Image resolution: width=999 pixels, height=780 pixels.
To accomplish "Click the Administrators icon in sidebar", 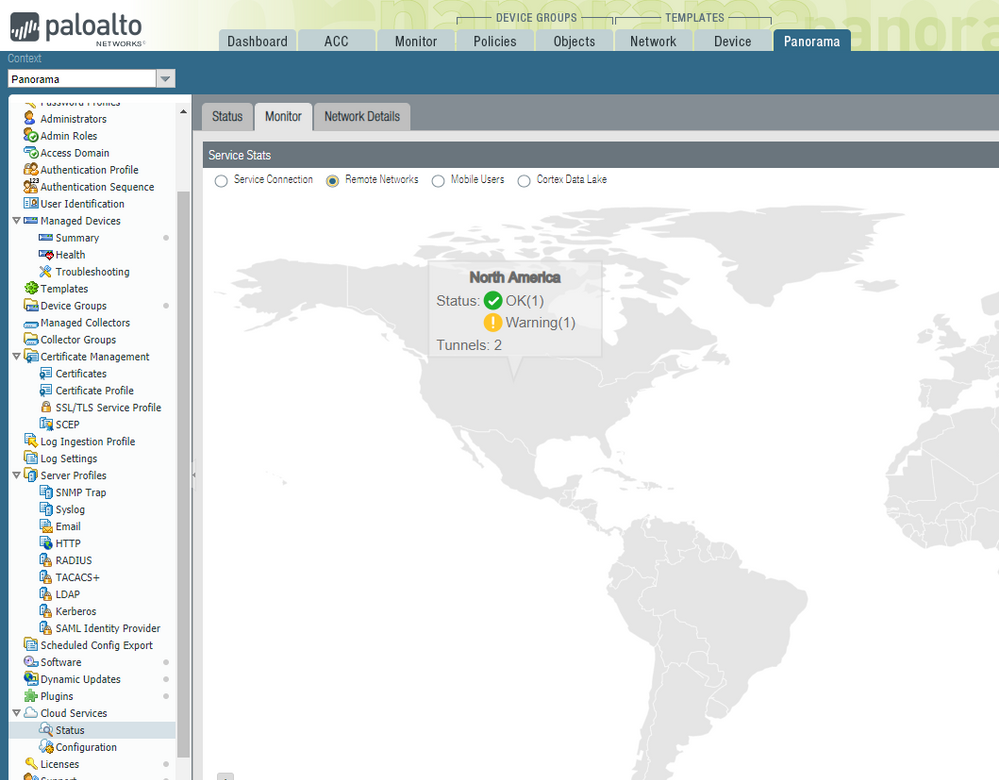I will click(30, 119).
